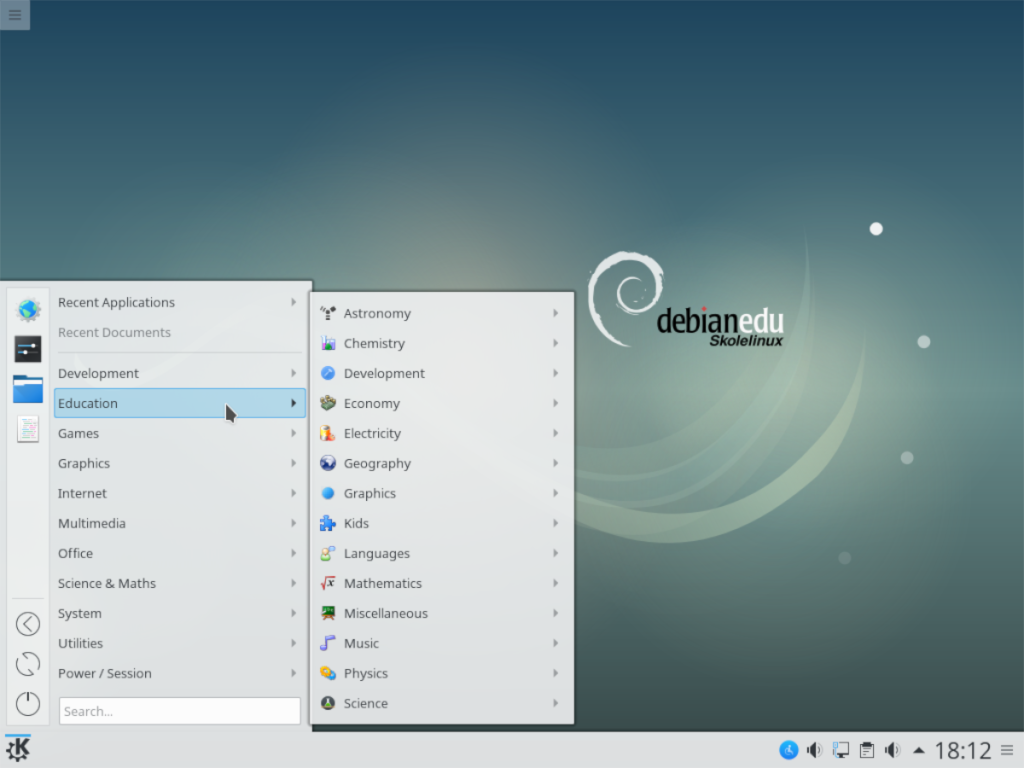
Task: Click inside the Search field
Action: pyautogui.click(x=179, y=710)
